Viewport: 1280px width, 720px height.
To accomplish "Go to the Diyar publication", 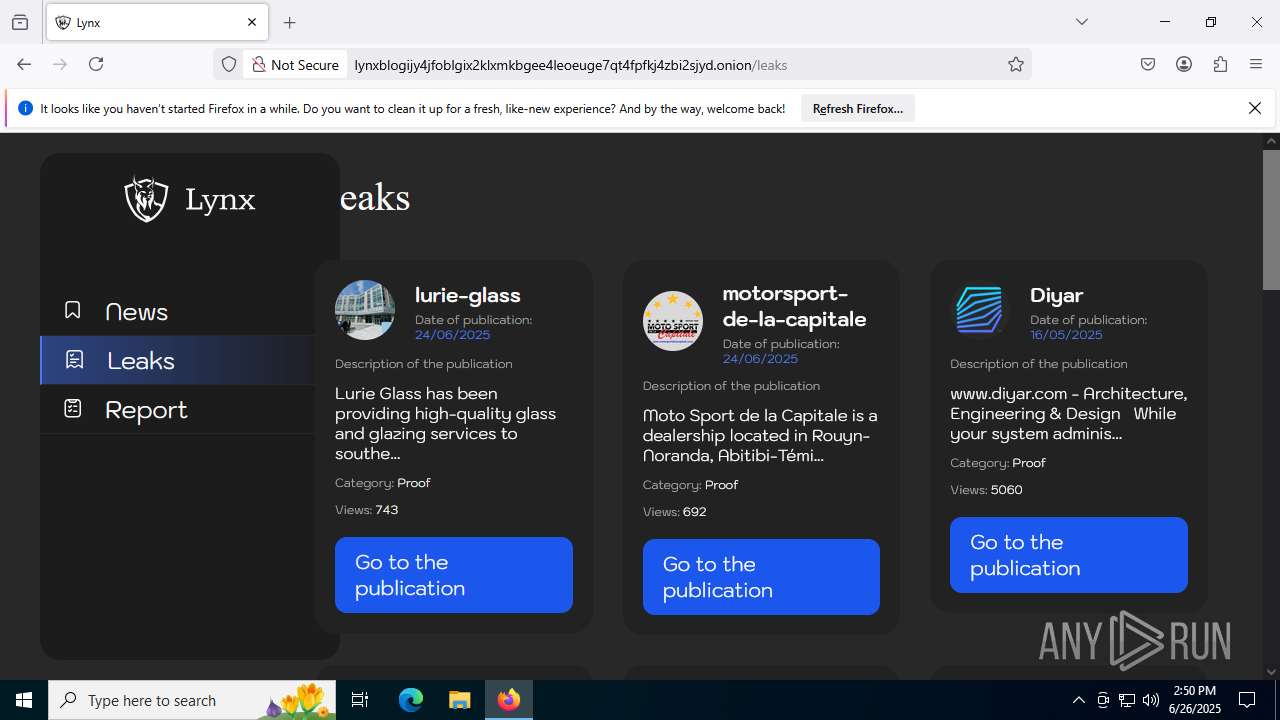I will pyautogui.click(x=1069, y=555).
